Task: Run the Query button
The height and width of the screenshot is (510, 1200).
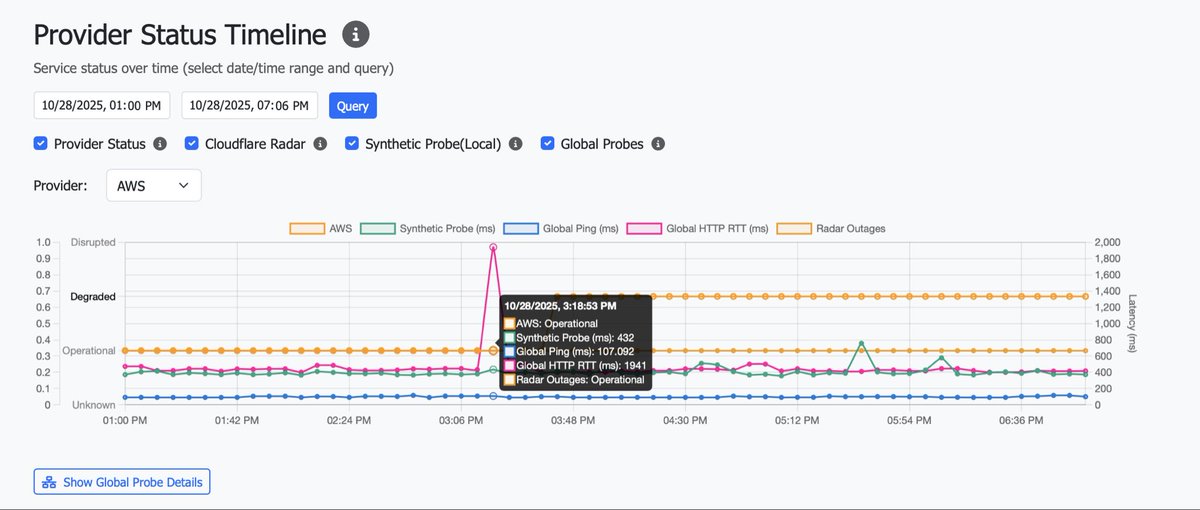Action: (352, 105)
